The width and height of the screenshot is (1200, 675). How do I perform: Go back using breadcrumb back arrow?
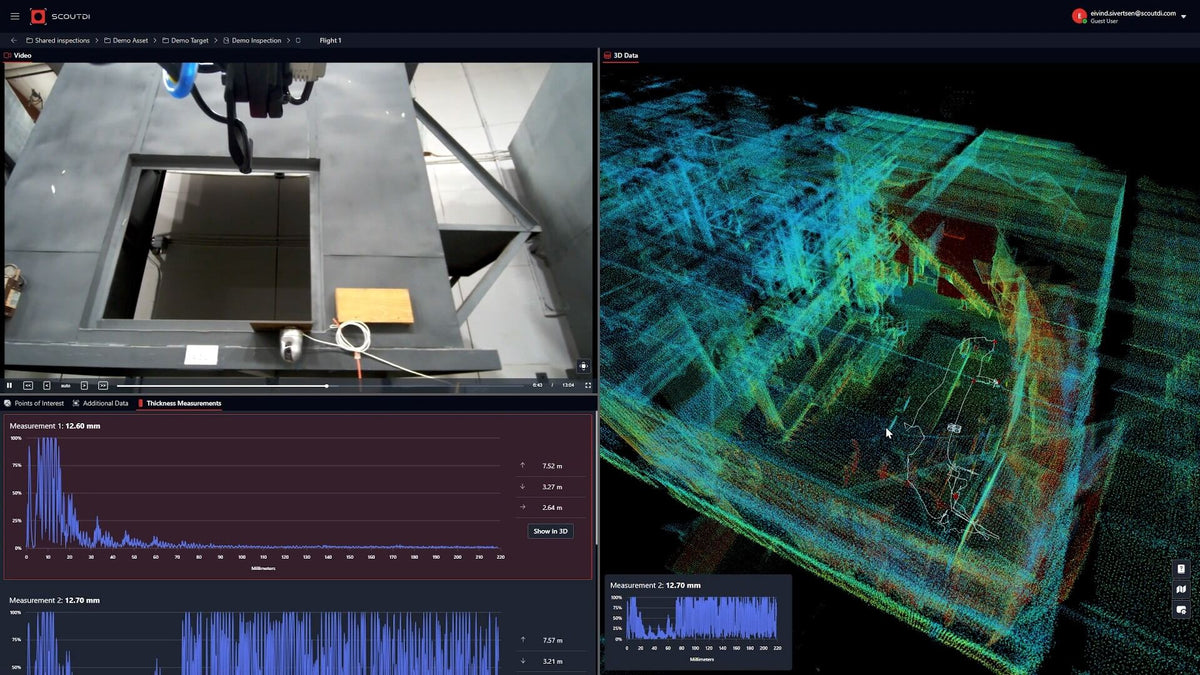pos(13,41)
